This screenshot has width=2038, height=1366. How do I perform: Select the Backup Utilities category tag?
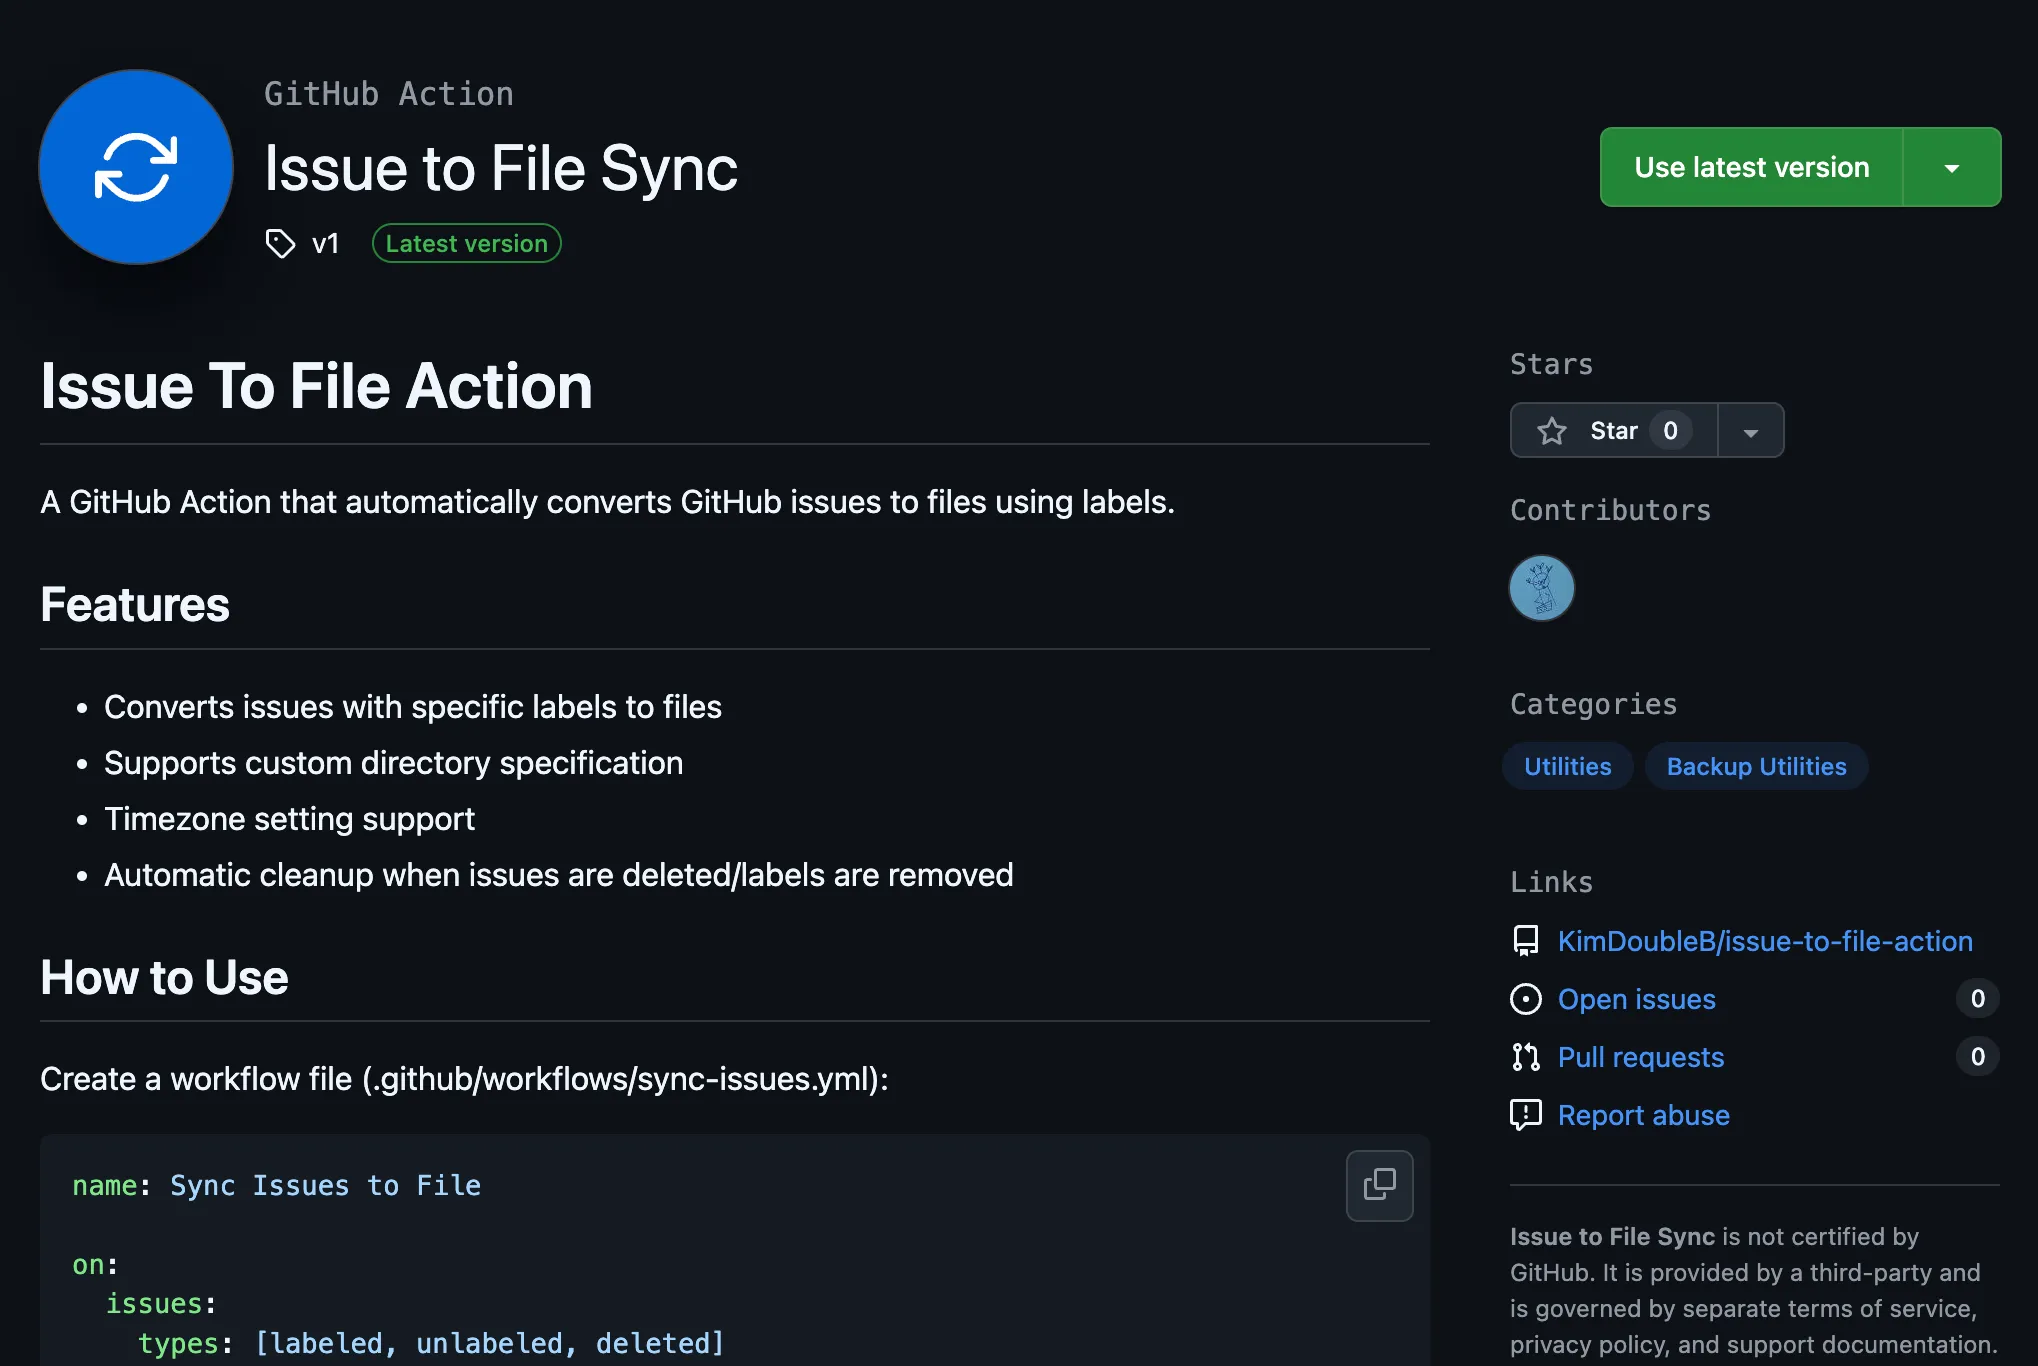1756,767
